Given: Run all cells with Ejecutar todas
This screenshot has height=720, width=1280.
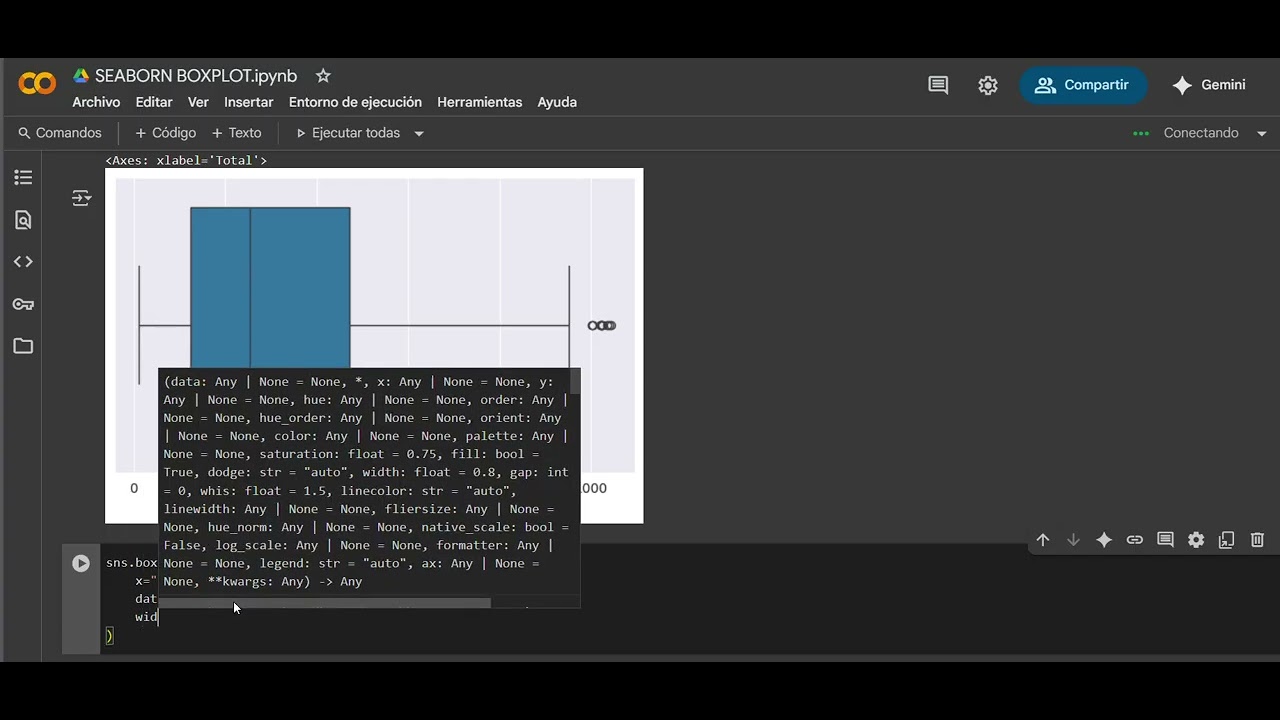Looking at the screenshot, I should (x=348, y=133).
